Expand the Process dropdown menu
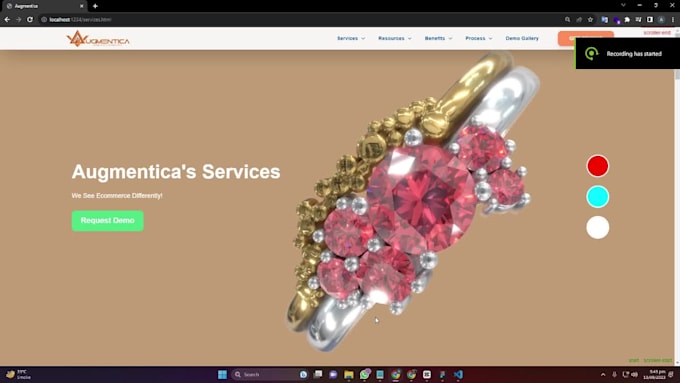Viewport: 680px width, 383px height. point(479,38)
